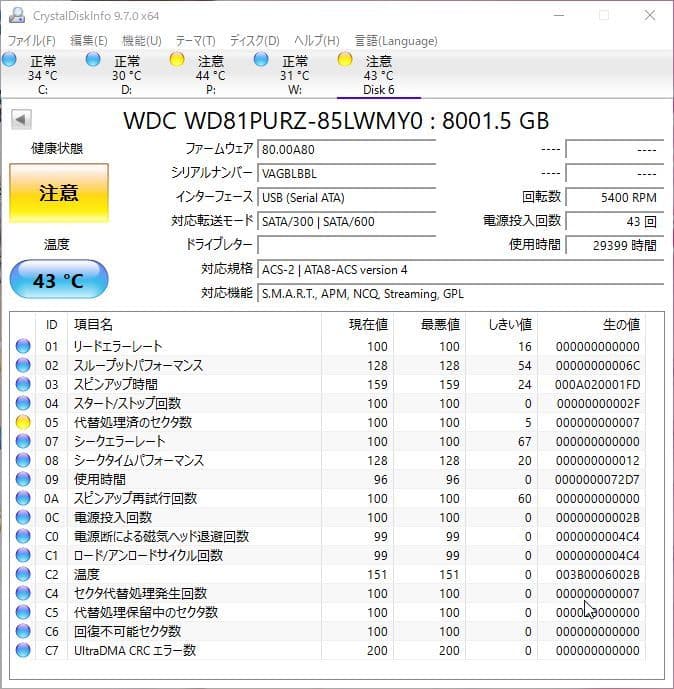Click the firmware field showing 80.00A80
The height and width of the screenshot is (689, 674).
(x=347, y=149)
